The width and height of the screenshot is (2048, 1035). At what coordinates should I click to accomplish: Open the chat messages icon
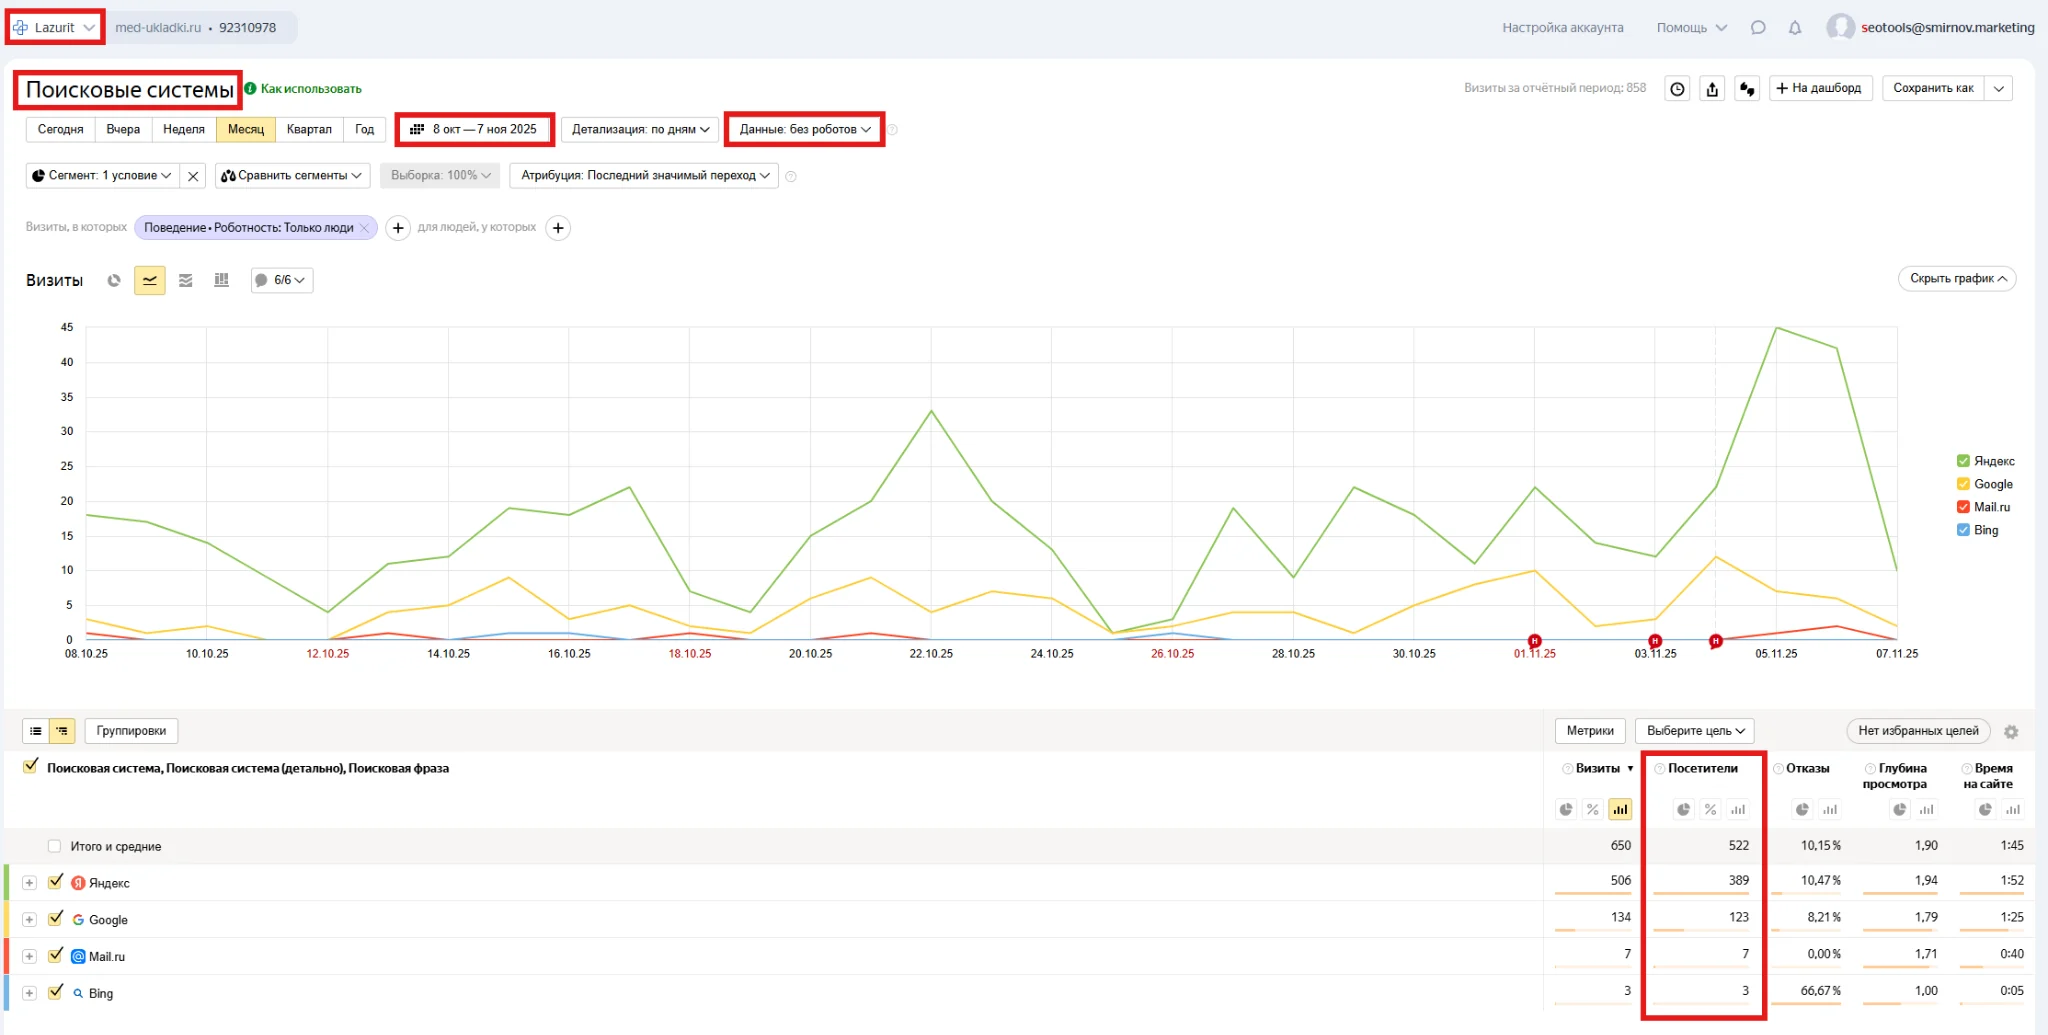click(1758, 28)
